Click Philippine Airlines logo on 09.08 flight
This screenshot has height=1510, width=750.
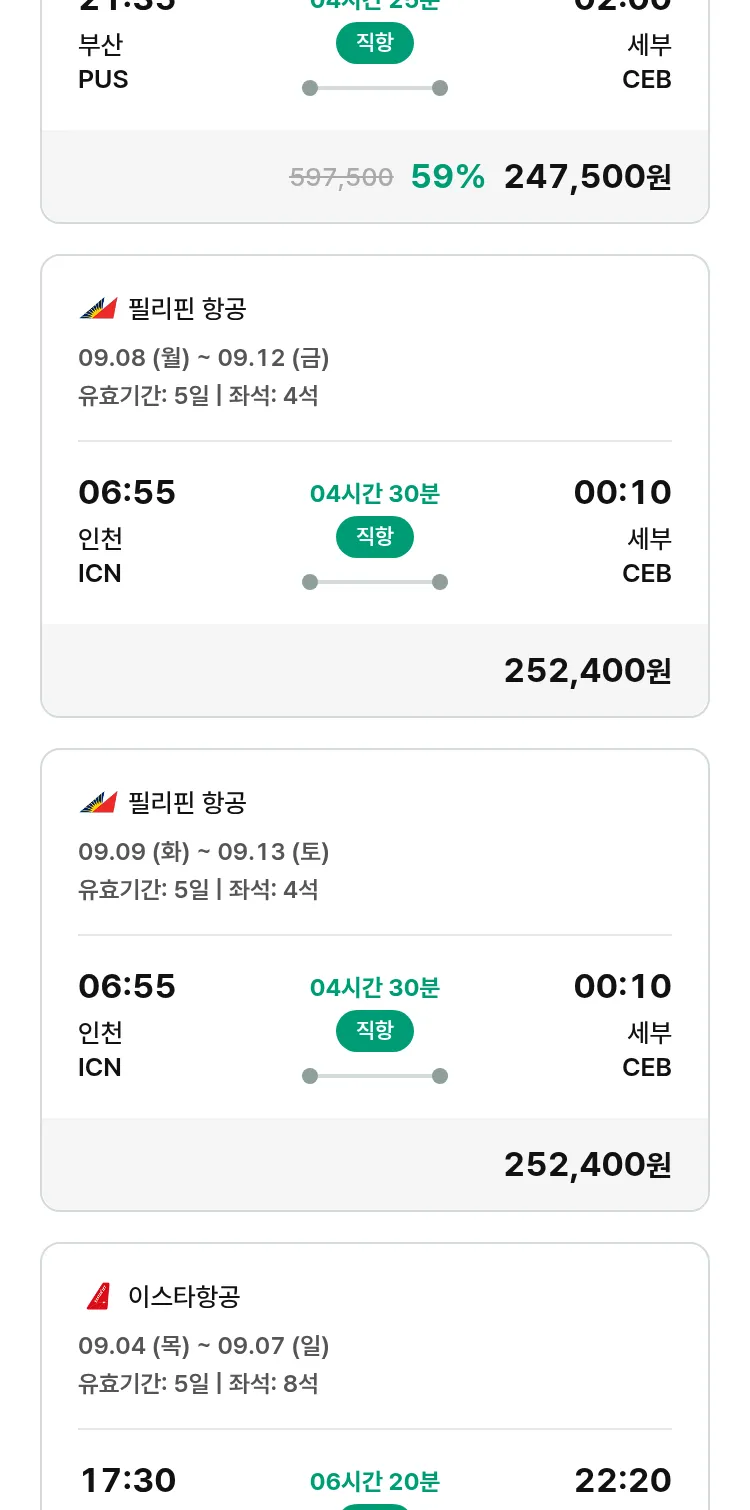point(98,308)
